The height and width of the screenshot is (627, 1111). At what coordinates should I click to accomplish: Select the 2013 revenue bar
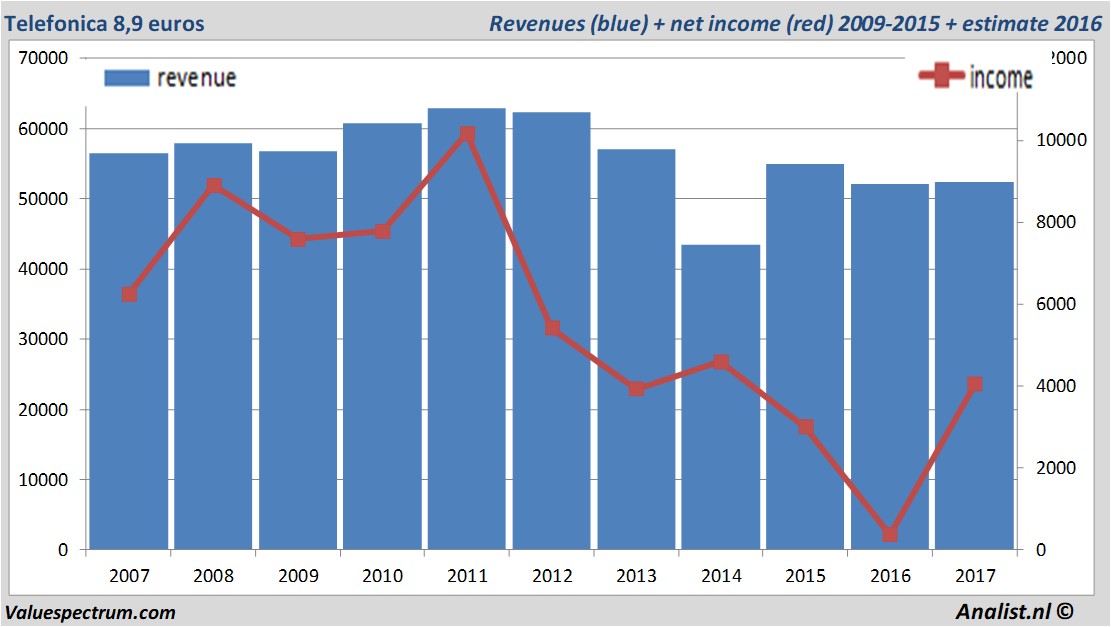636,349
